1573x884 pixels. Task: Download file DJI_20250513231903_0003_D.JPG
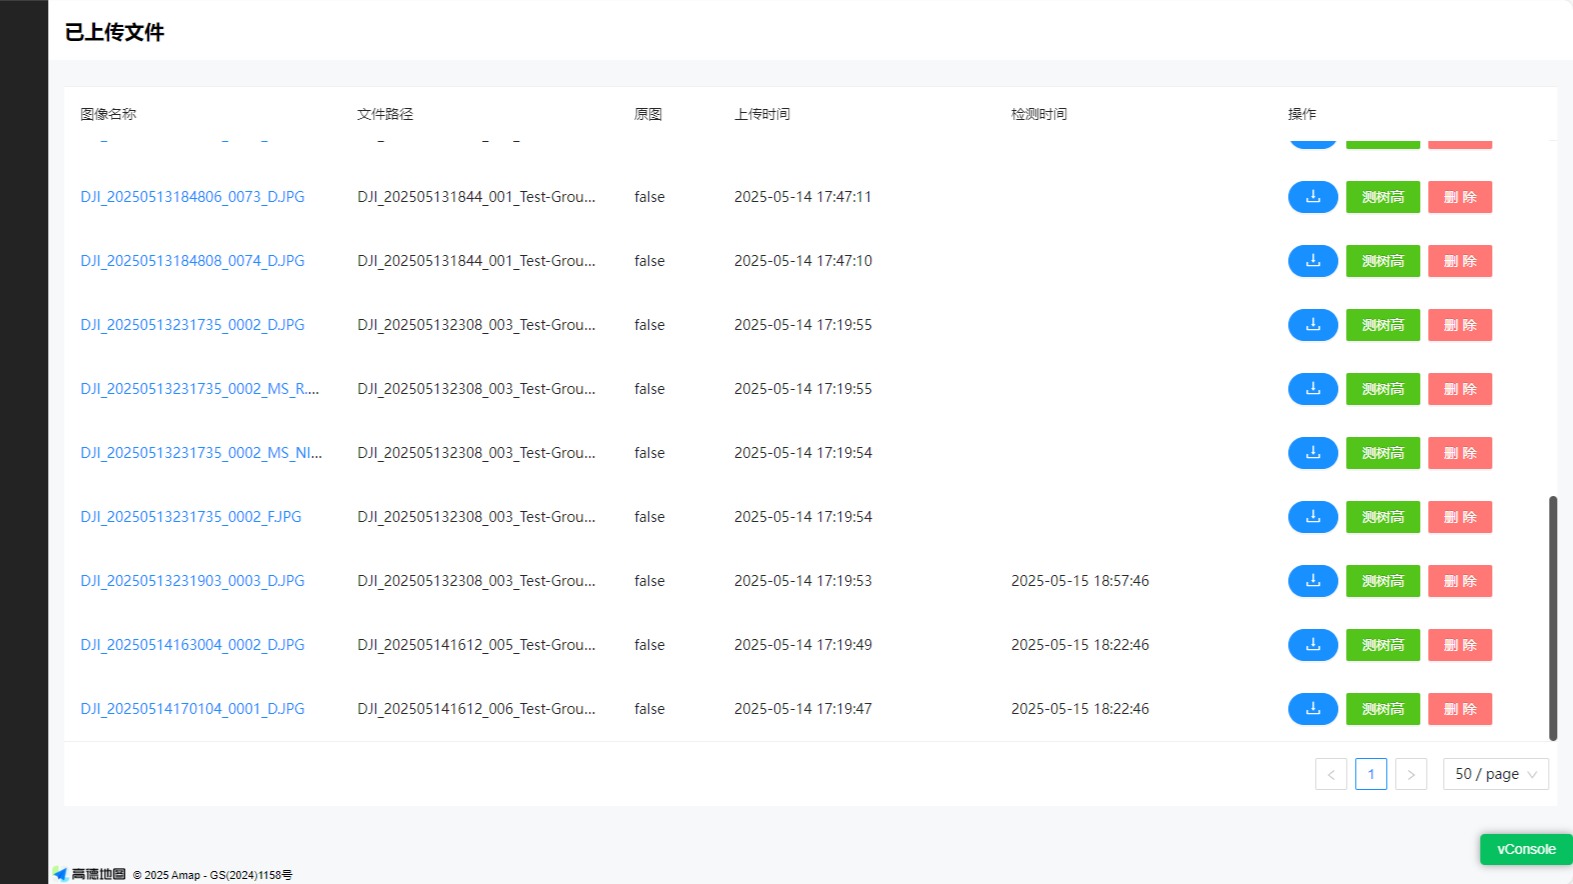click(1312, 581)
